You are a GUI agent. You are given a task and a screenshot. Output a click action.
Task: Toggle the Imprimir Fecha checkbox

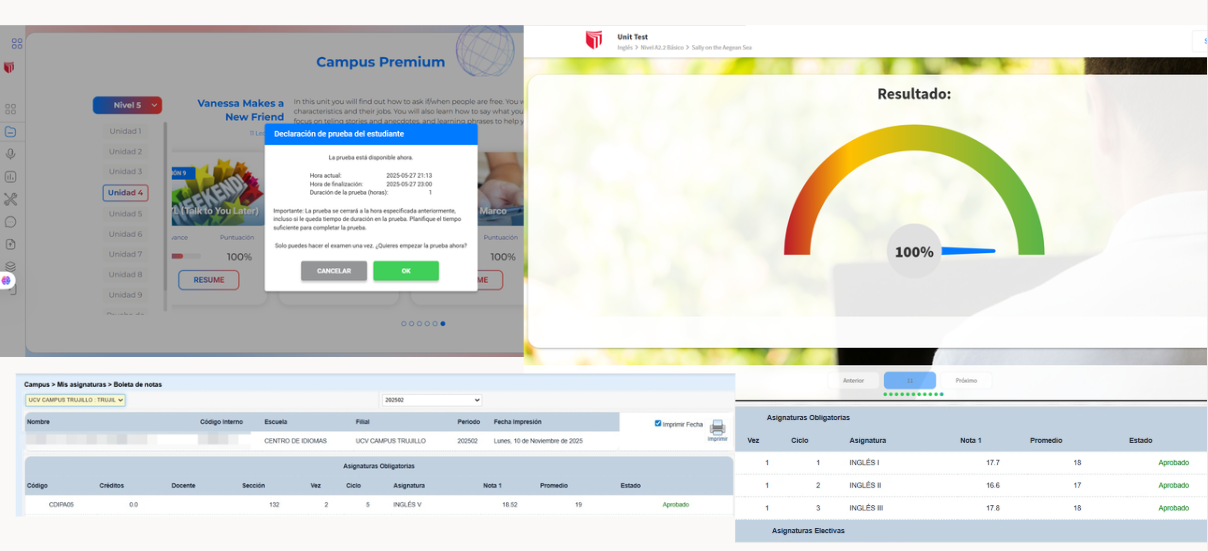(x=658, y=423)
